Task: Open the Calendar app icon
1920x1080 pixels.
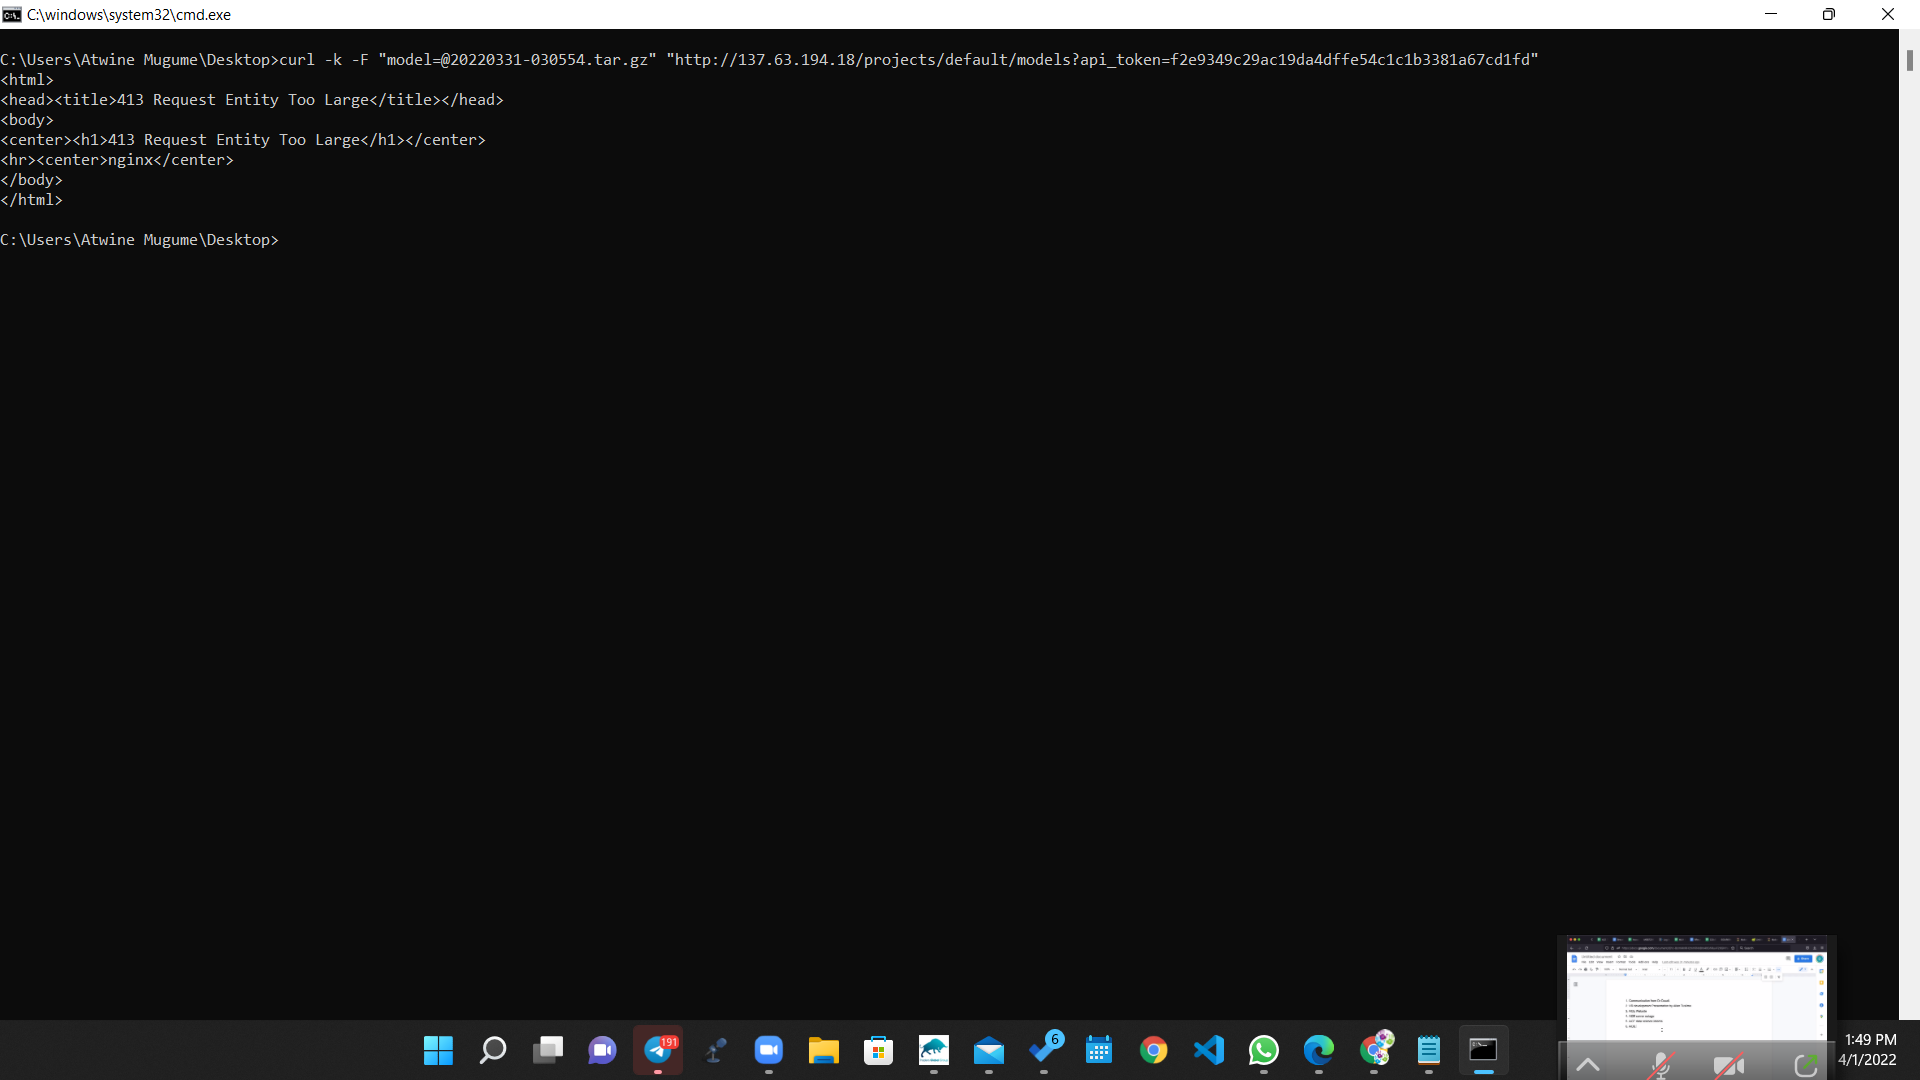Action: point(1098,1050)
